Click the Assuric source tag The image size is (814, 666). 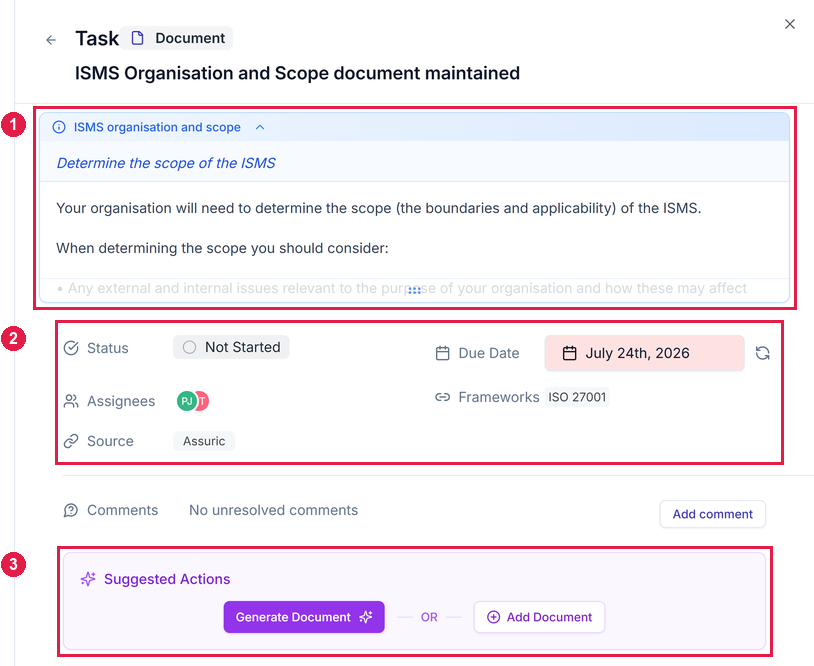204,441
